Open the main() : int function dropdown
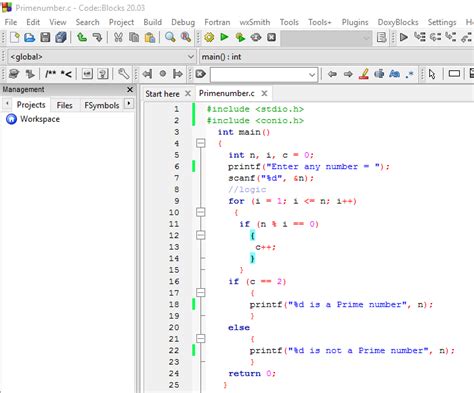474x393 pixels. pos(336,57)
